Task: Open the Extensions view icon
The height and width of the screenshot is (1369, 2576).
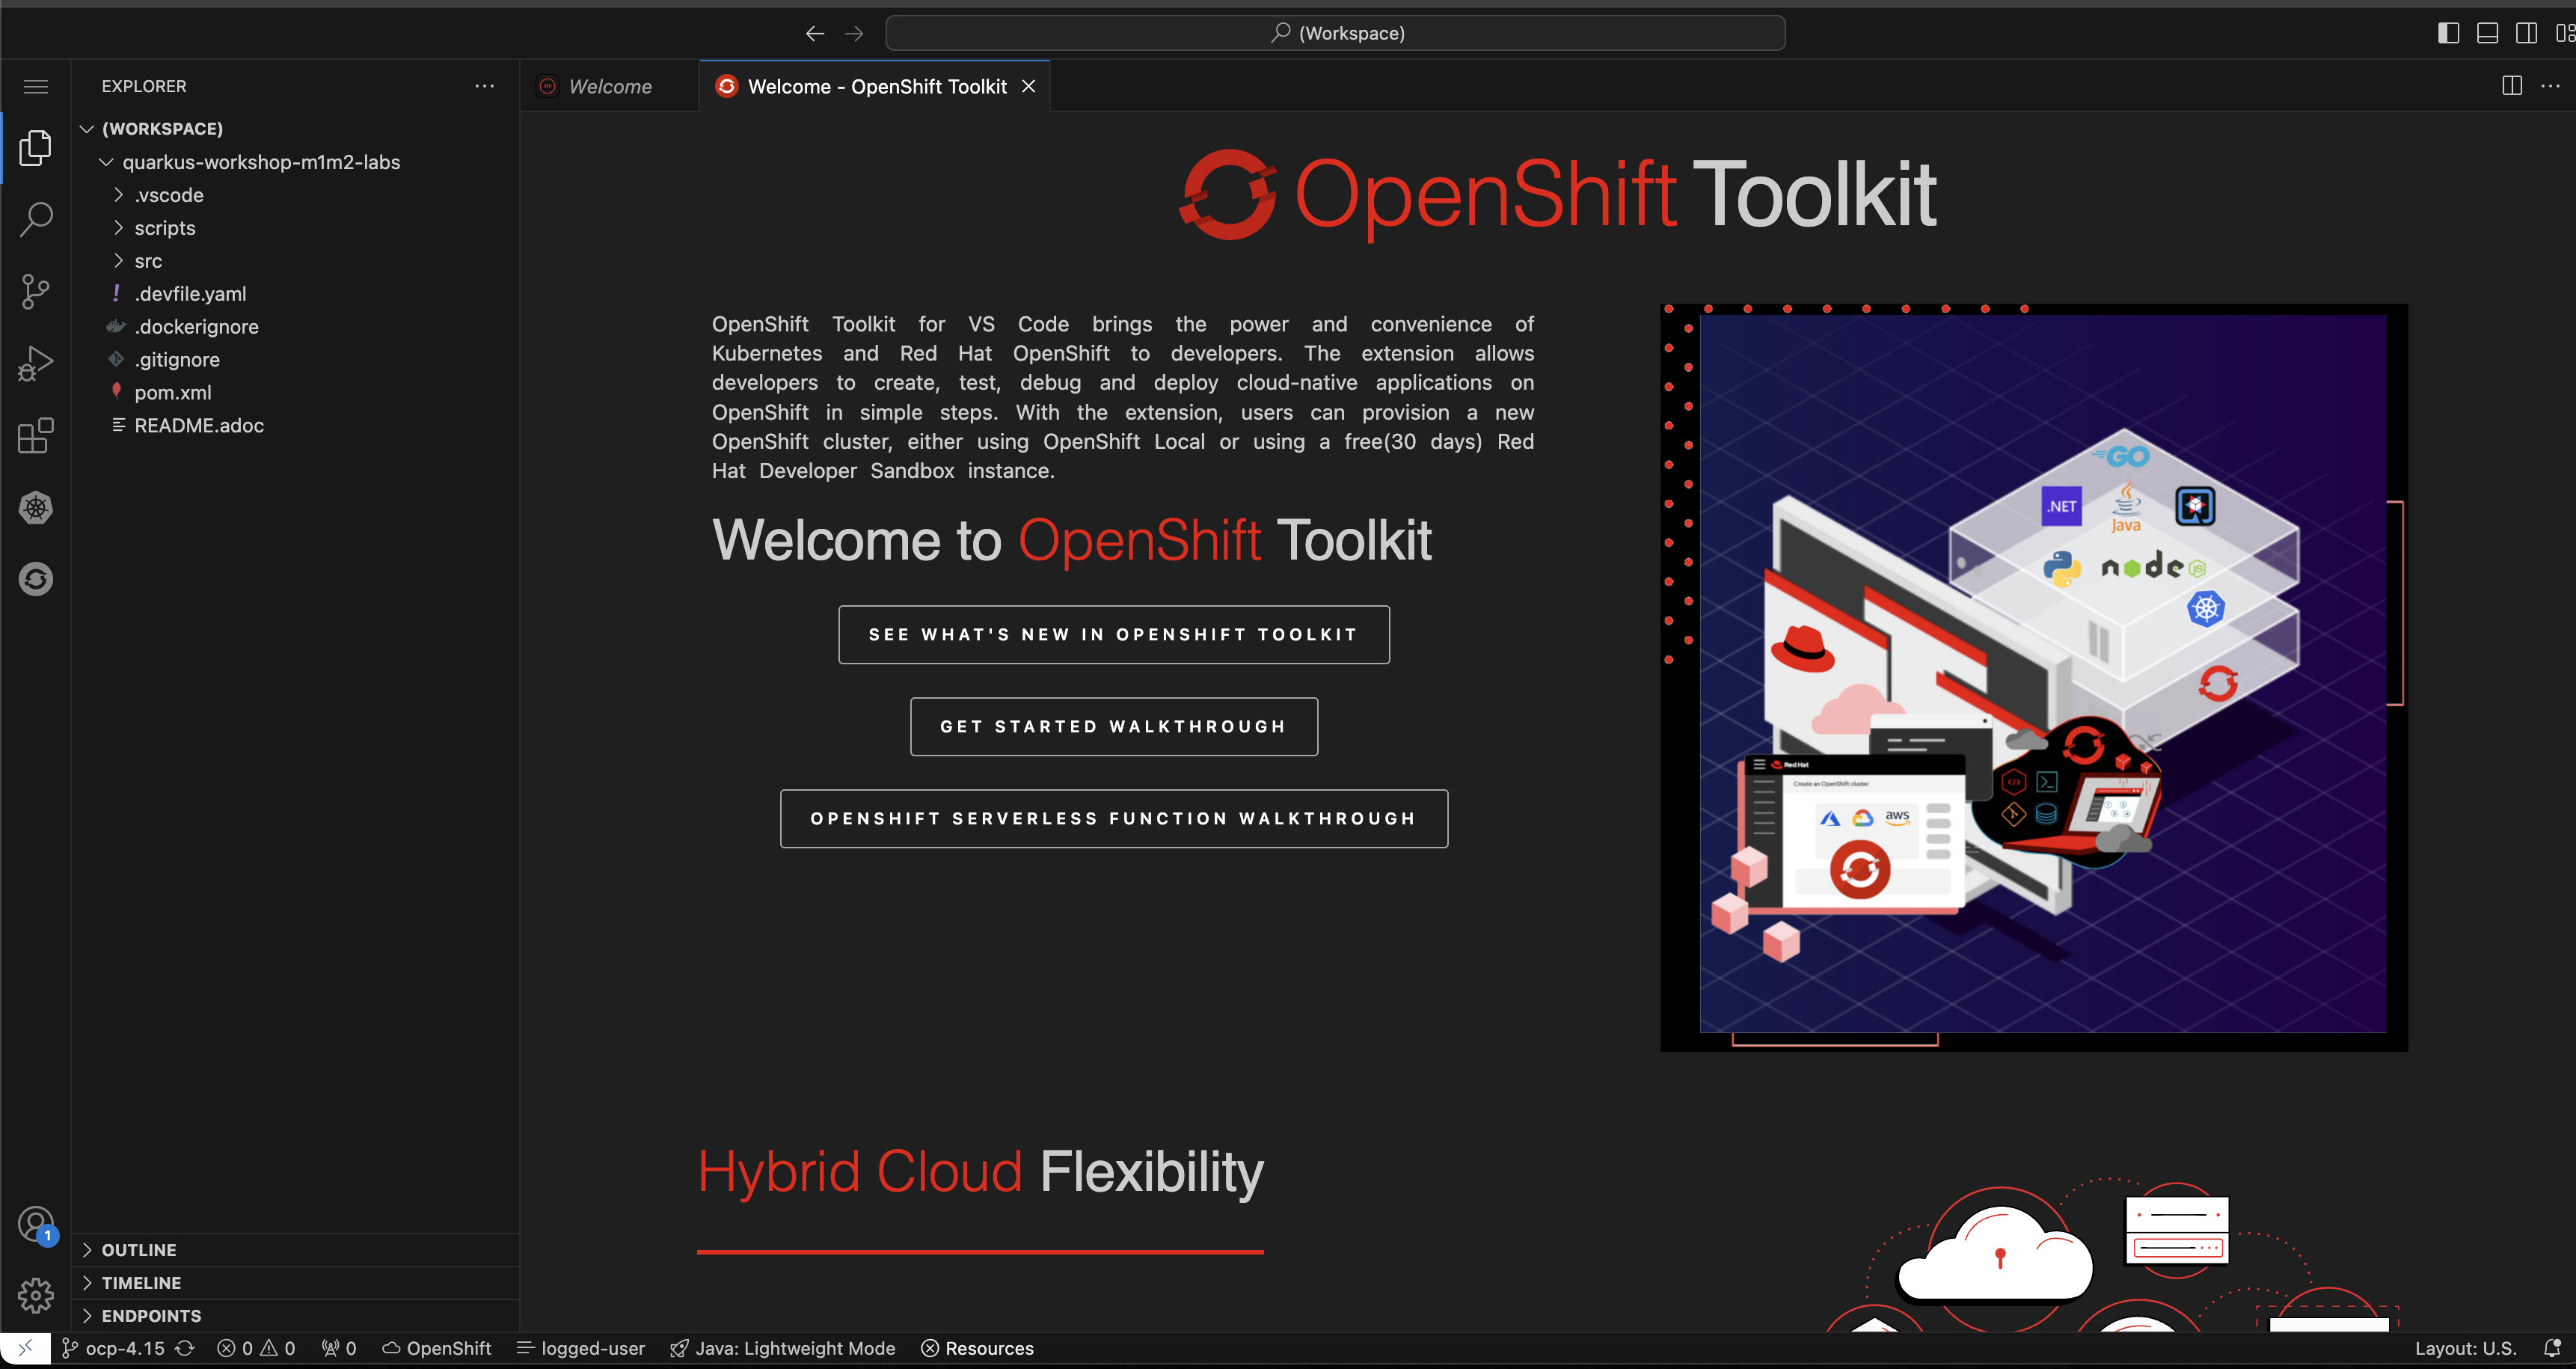Action: click(x=36, y=435)
